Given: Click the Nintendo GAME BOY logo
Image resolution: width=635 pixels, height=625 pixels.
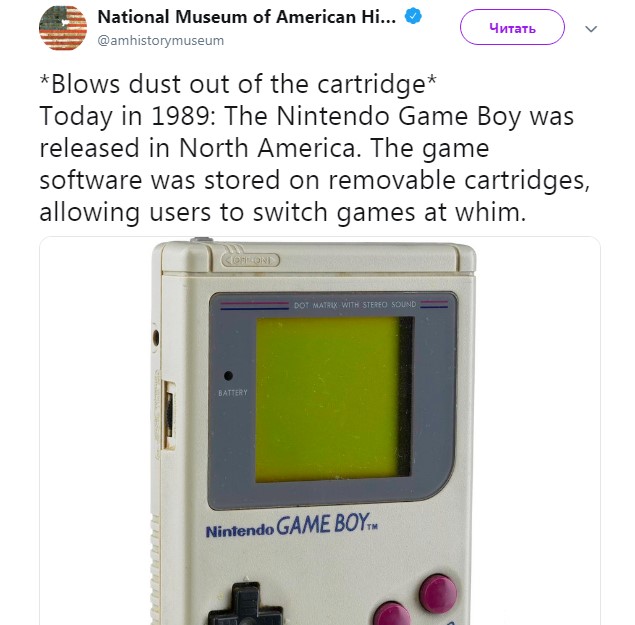Looking at the screenshot, I should click(292, 526).
